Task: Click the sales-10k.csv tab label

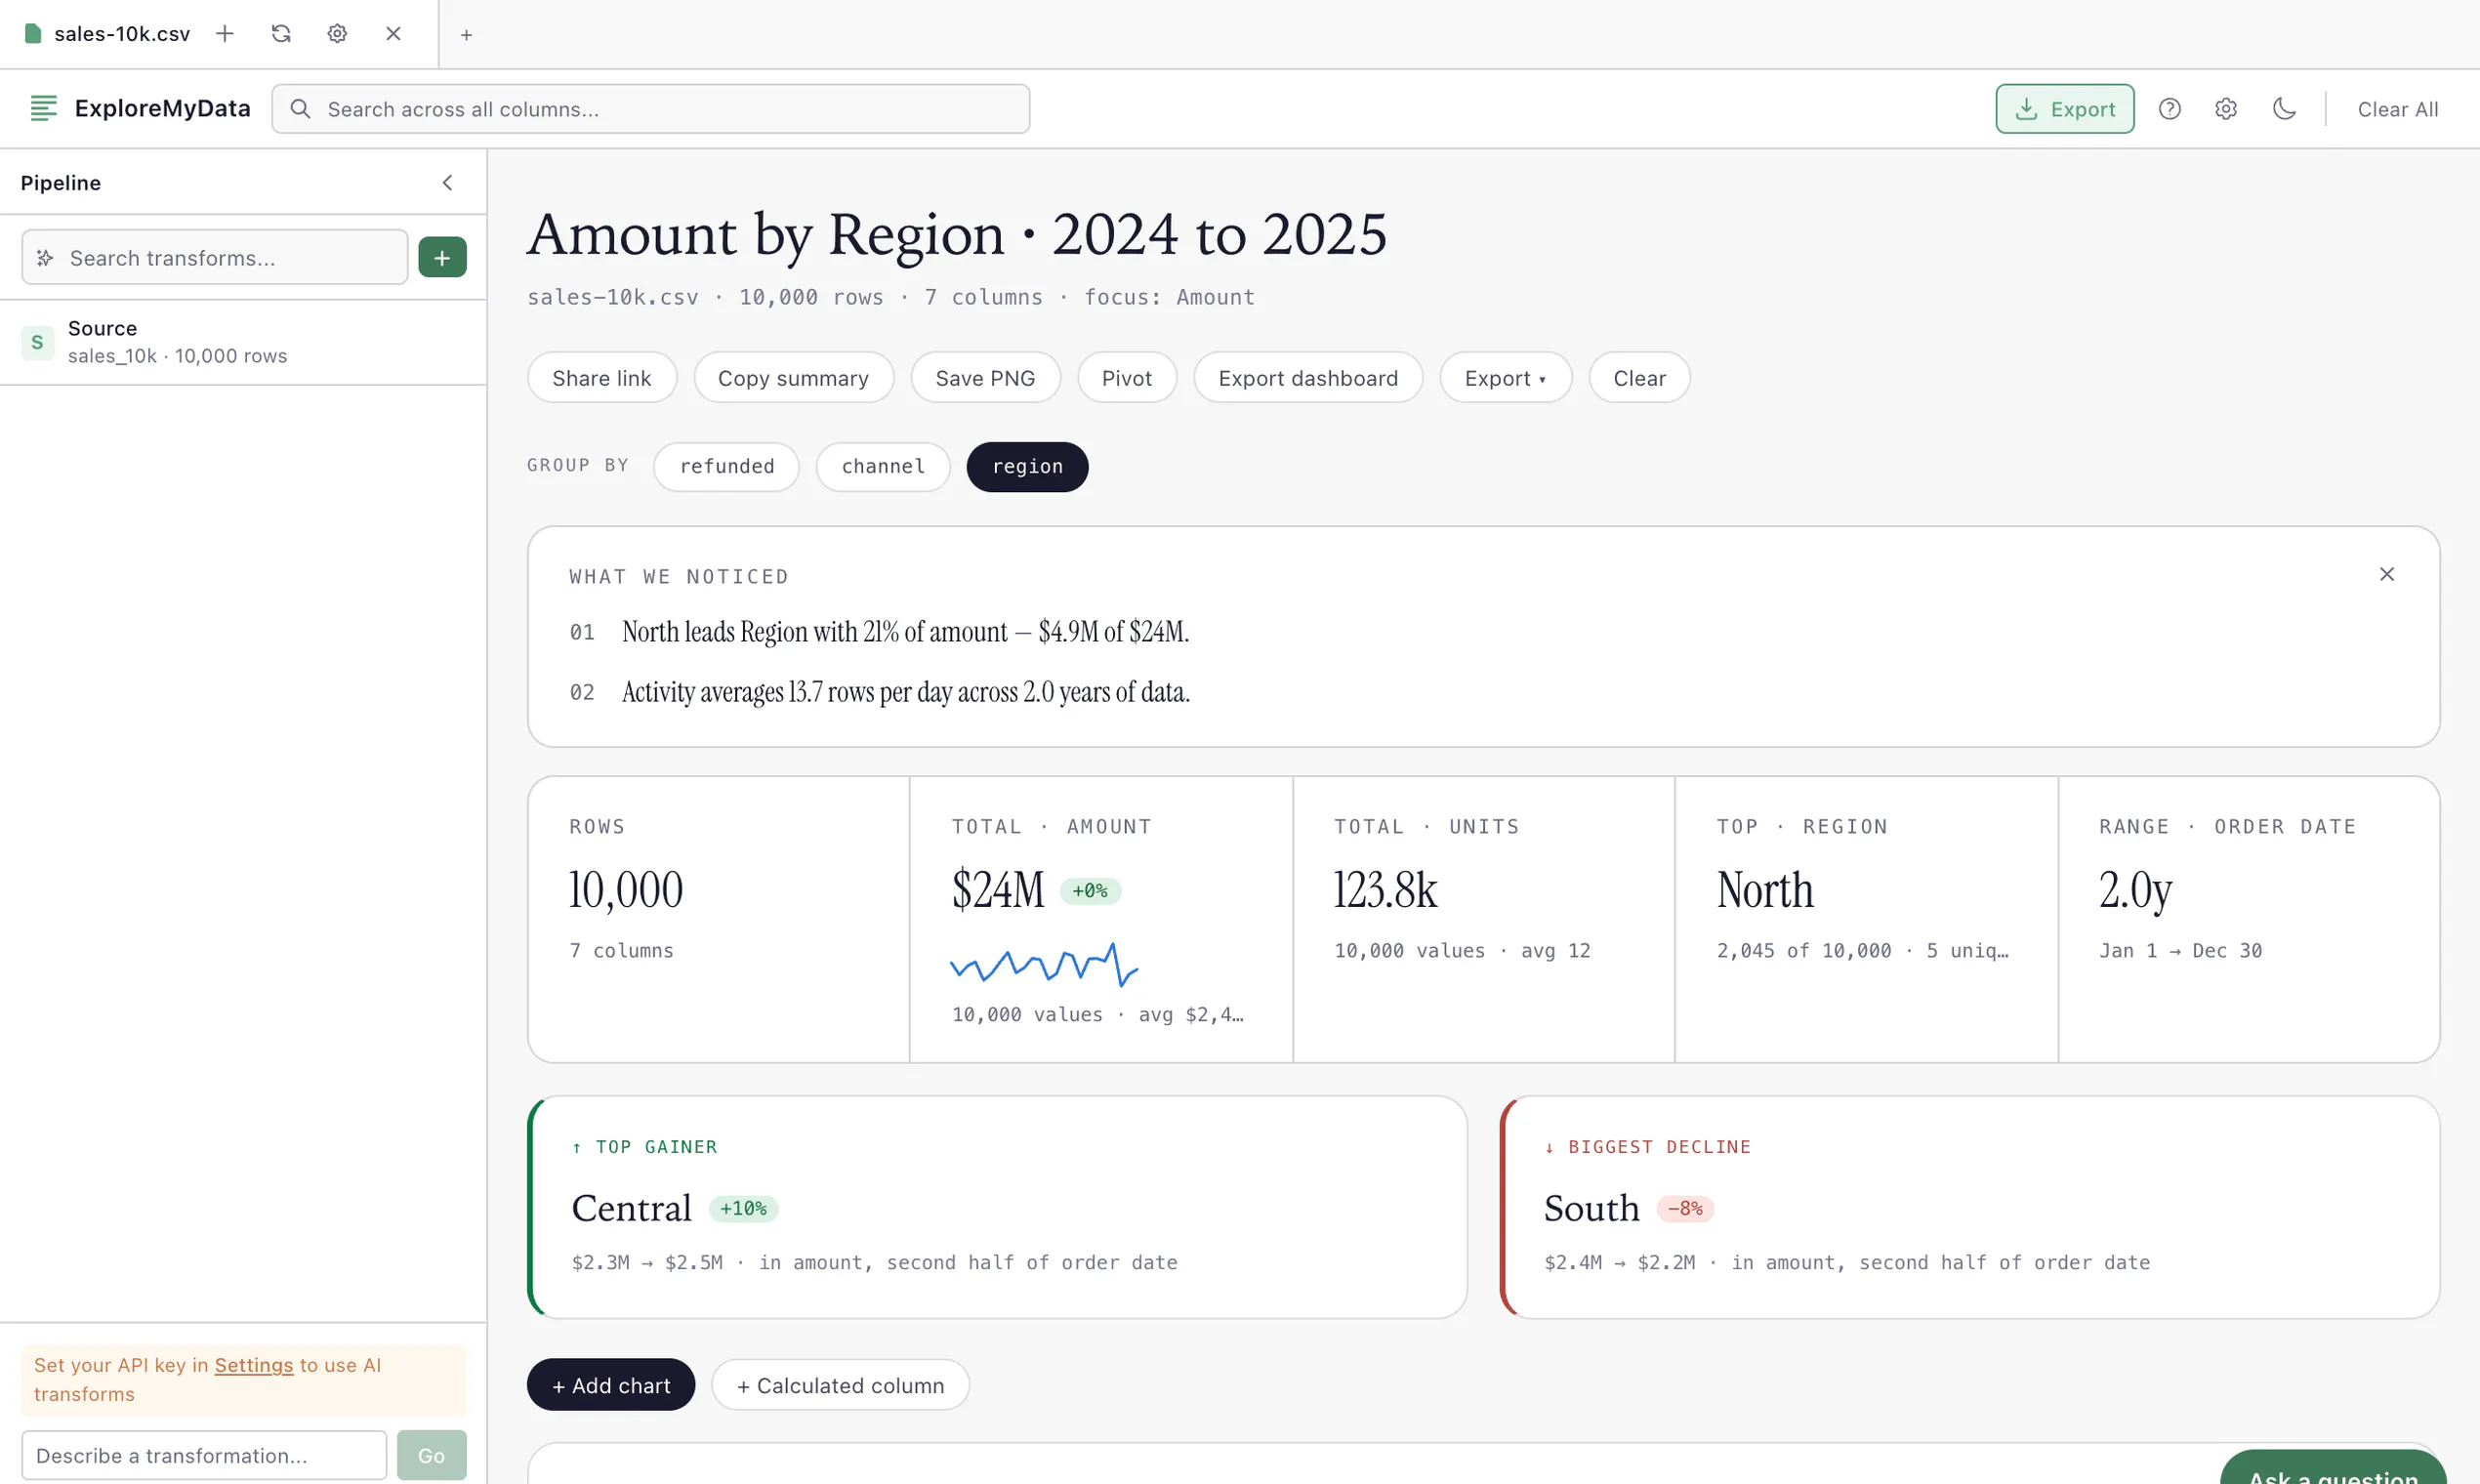Action: (x=122, y=33)
